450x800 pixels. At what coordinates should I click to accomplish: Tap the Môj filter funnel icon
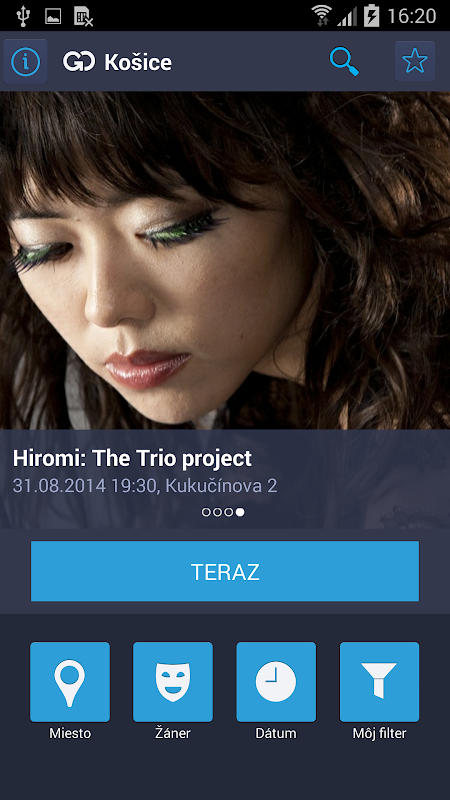click(x=380, y=682)
